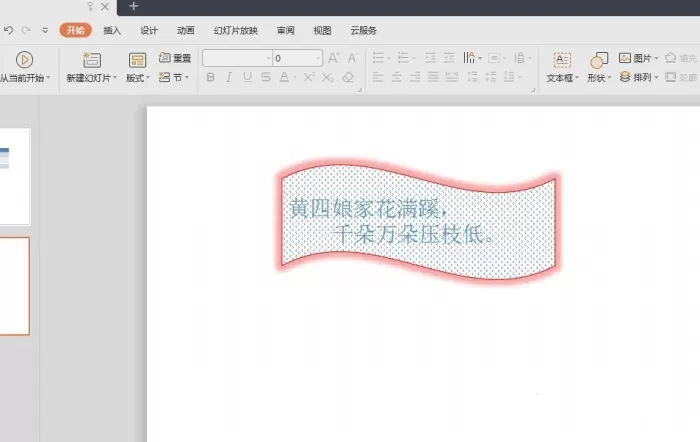The width and height of the screenshot is (700, 442).
Task: Click the numbered list icon
Action: (x=403, y=58)
